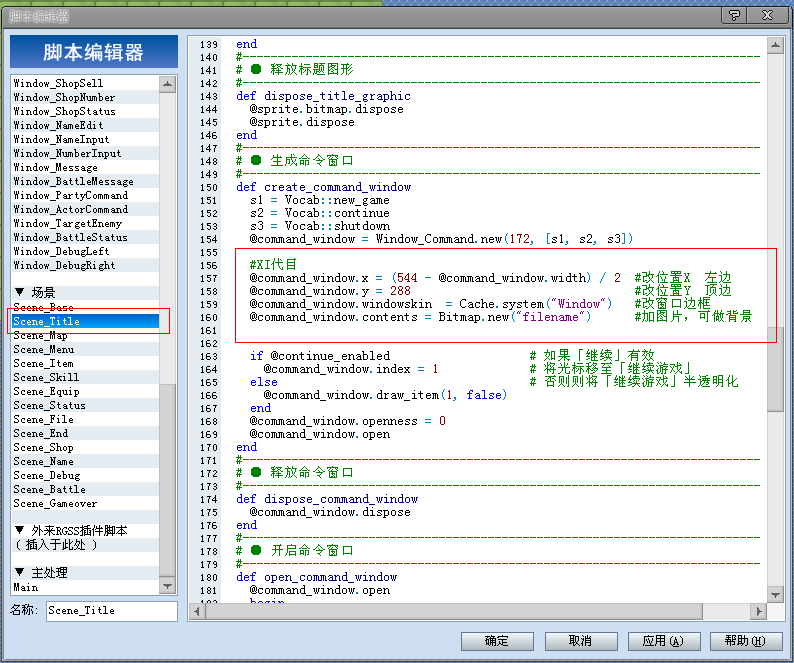Click the code editor vertical scrollbar thumb
Viewport: 794px width, 663px height.
pyautogui.click(x=775, y=370)
